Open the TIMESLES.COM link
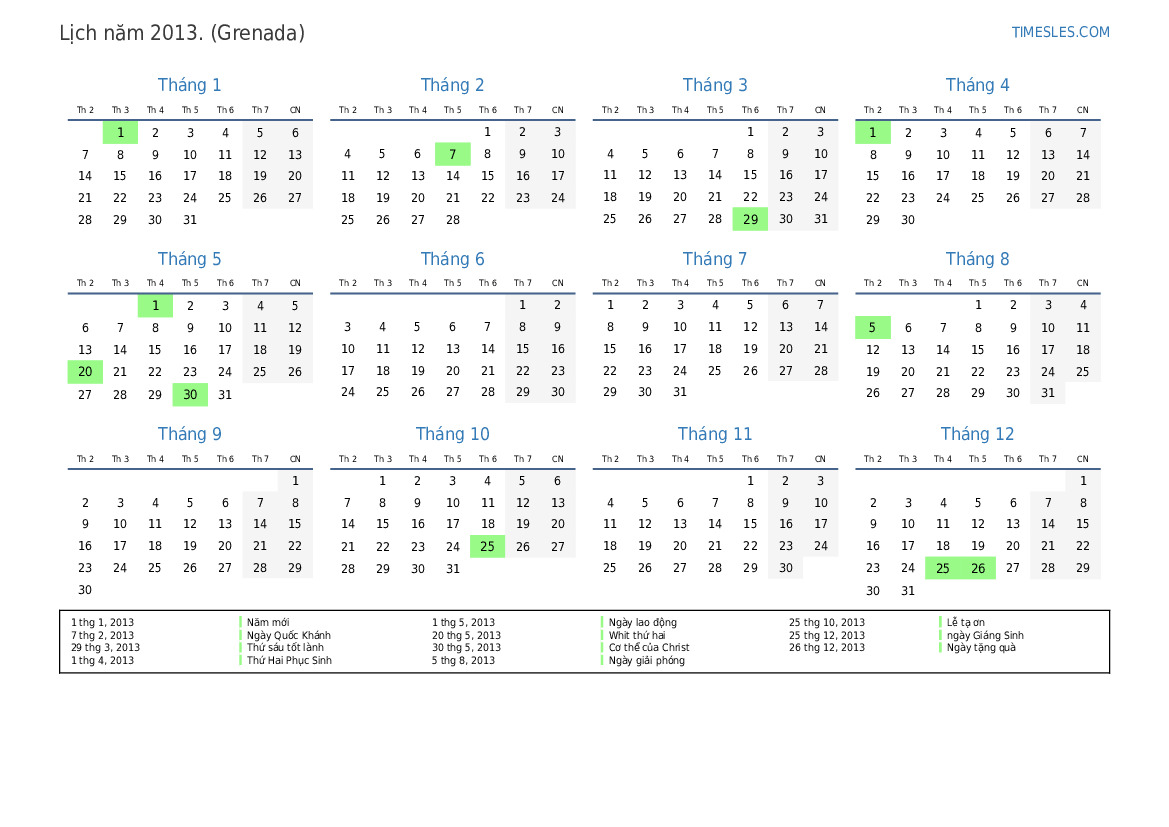Screen dimensions: 1169x827 click(x=1060, y=32)
